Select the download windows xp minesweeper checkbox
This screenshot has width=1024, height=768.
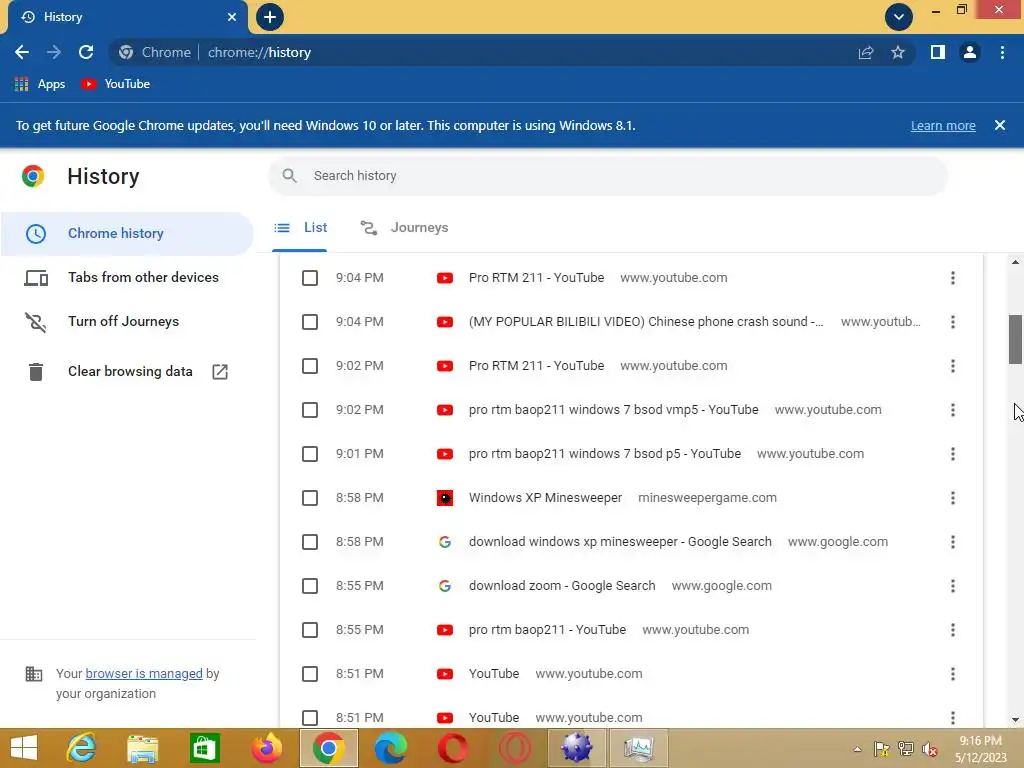(310, 542)
